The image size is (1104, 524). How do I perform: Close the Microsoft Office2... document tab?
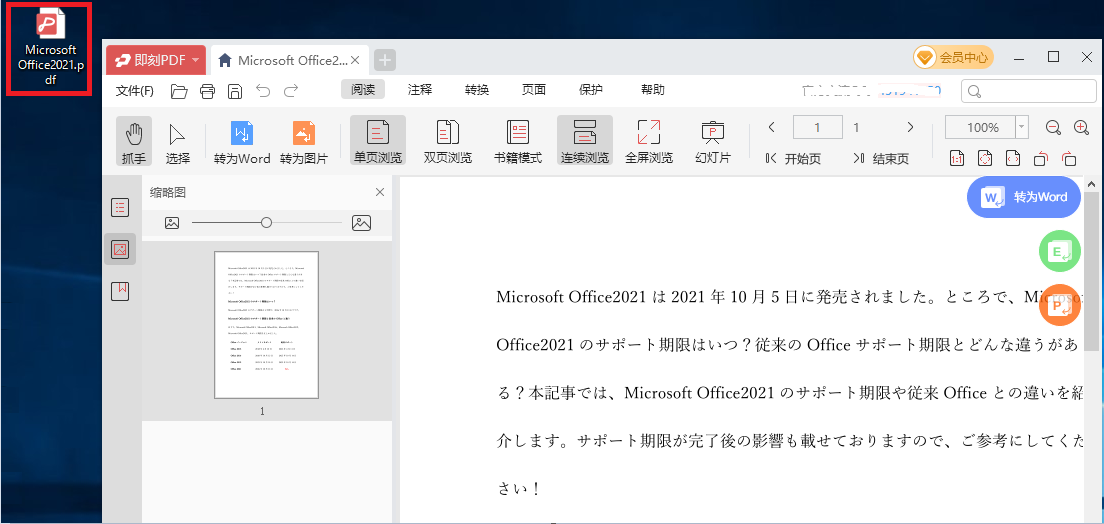[x=356, y=60]
